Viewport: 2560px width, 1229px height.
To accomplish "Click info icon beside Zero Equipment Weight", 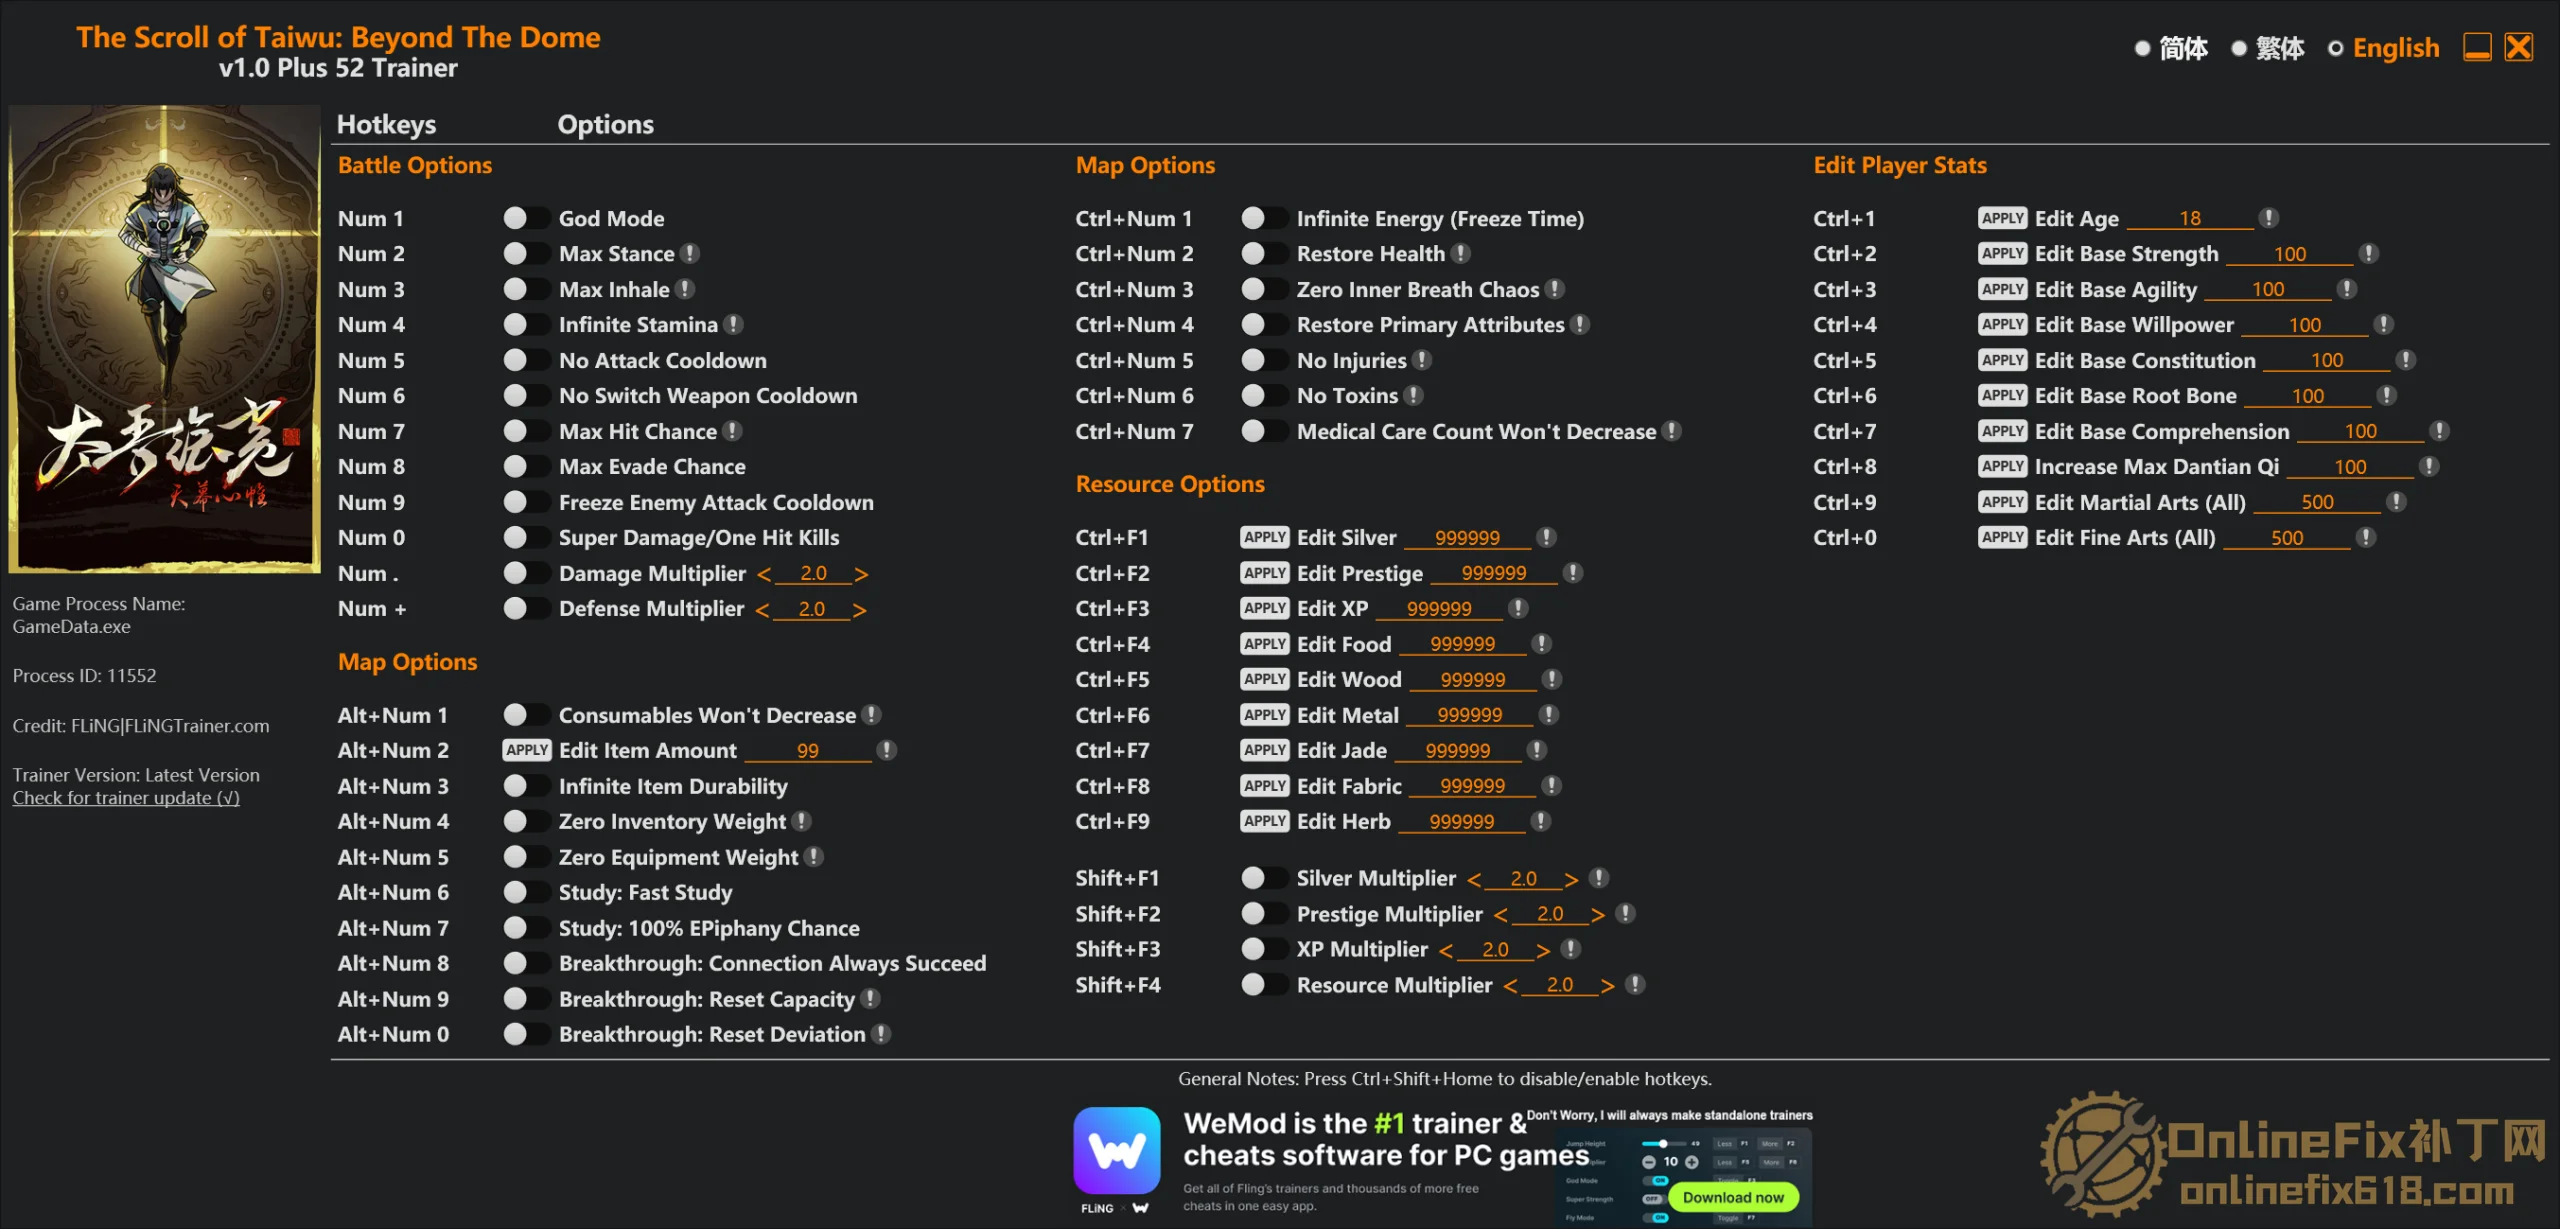I will click(x=814, y=857).
